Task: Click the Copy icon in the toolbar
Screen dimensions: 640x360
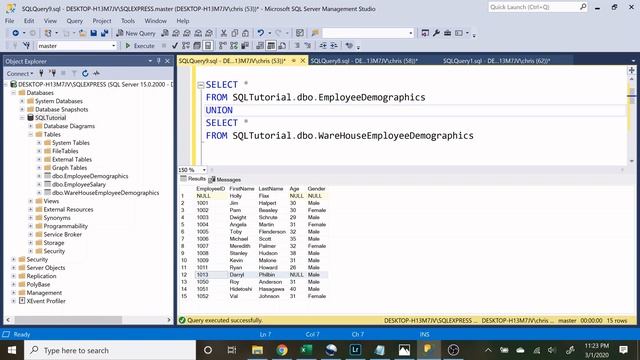Action: coord(235,33)
